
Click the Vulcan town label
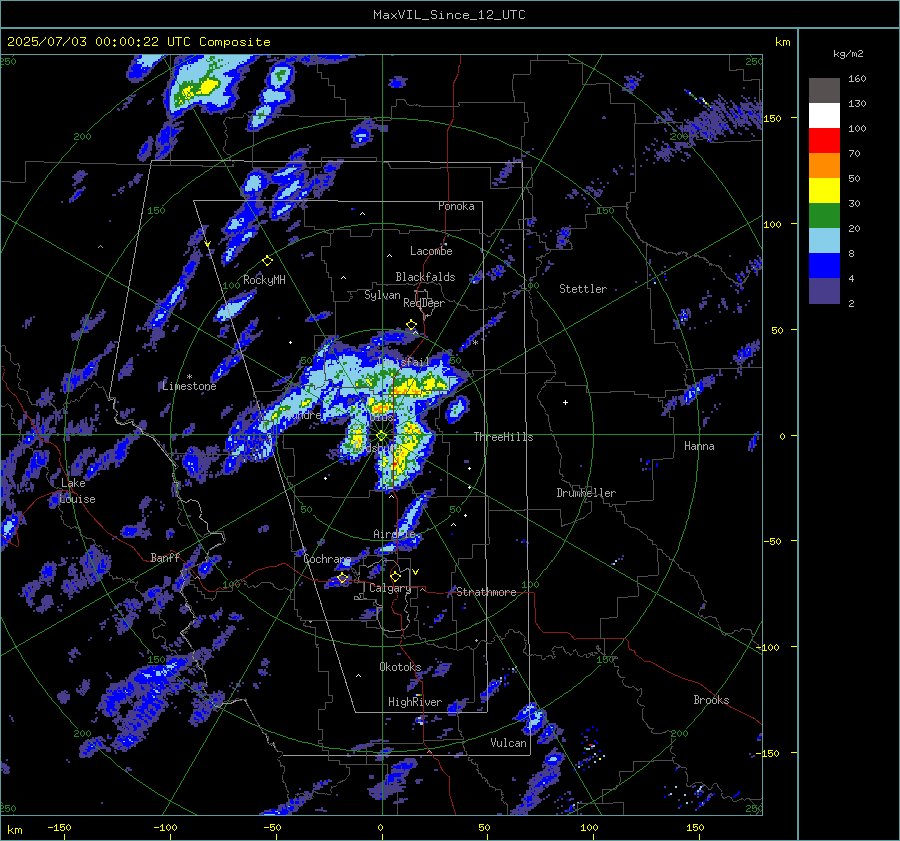point(508,743)
